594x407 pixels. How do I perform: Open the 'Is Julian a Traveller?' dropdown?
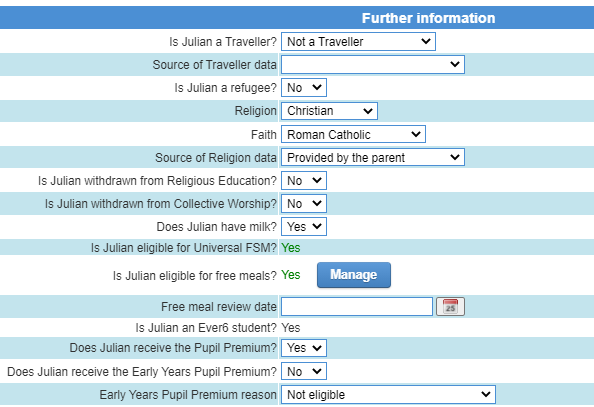[x=358, y=41]
